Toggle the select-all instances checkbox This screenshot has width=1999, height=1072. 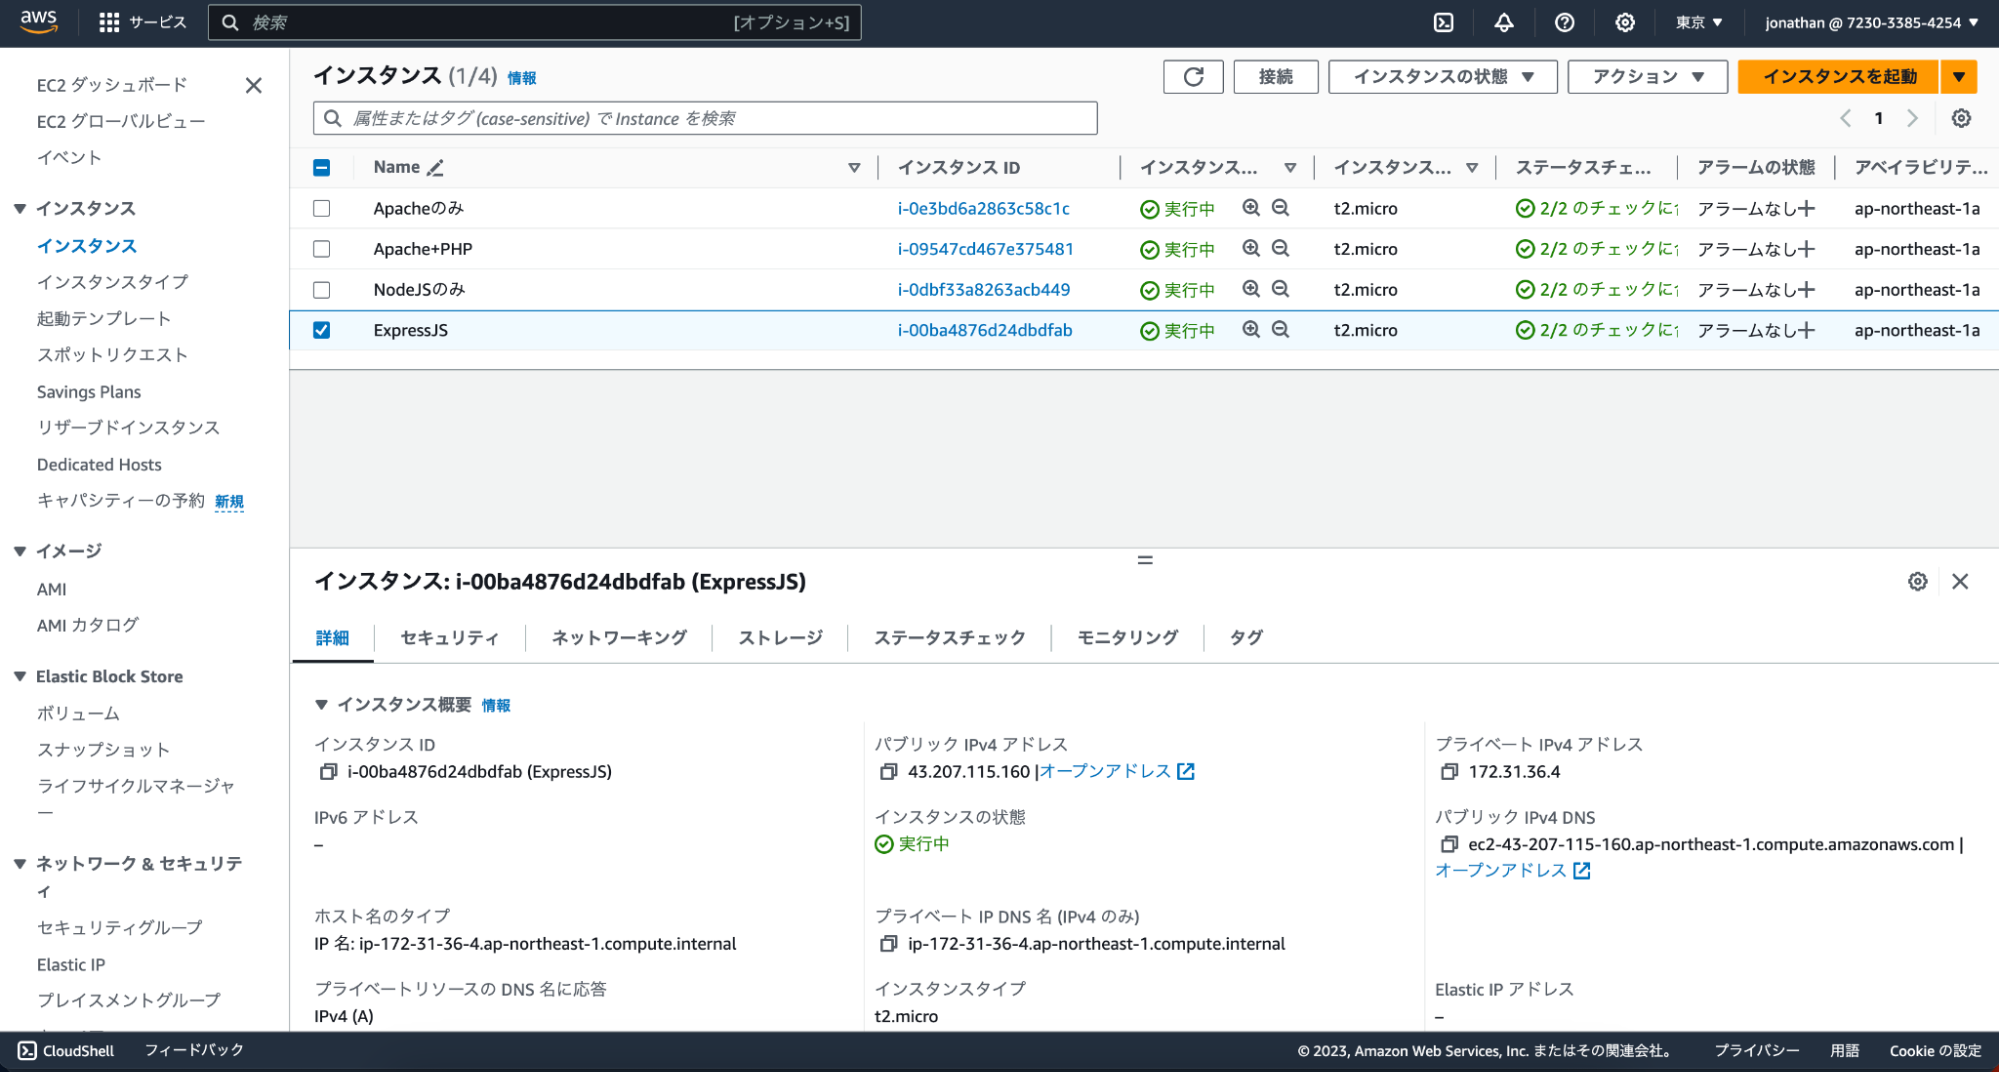321,168
